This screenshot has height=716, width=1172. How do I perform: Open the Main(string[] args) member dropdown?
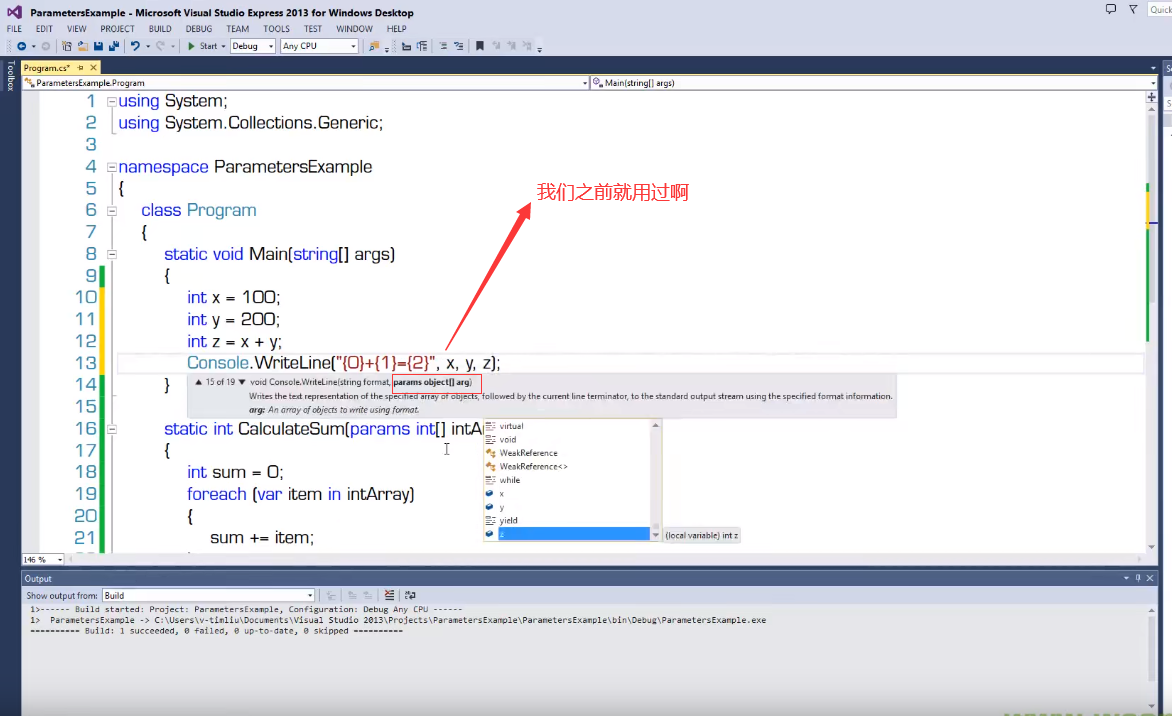pos(874,83)
